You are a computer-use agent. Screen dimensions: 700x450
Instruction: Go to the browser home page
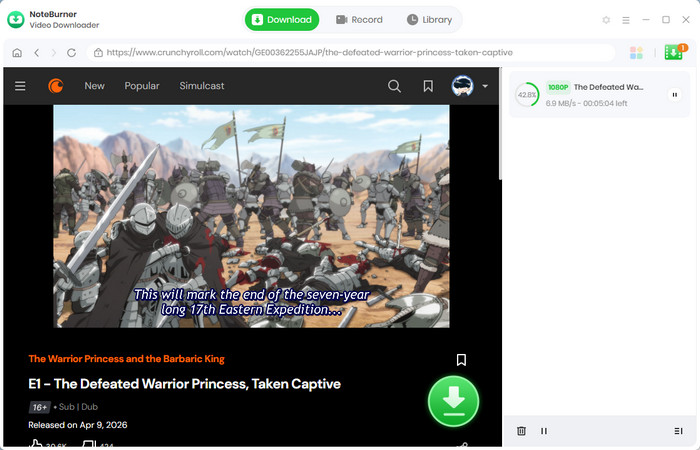click(x=17, y=53)
